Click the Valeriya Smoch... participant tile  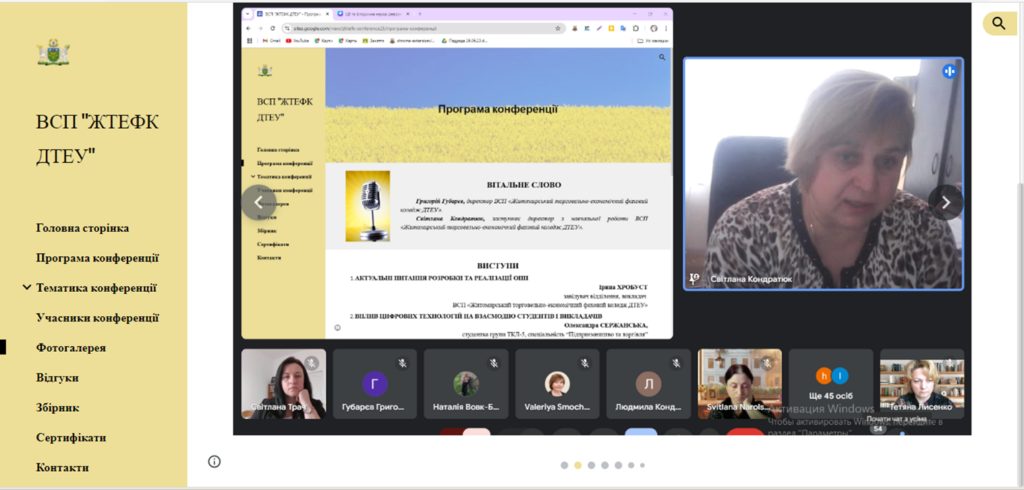coord(557,384)
